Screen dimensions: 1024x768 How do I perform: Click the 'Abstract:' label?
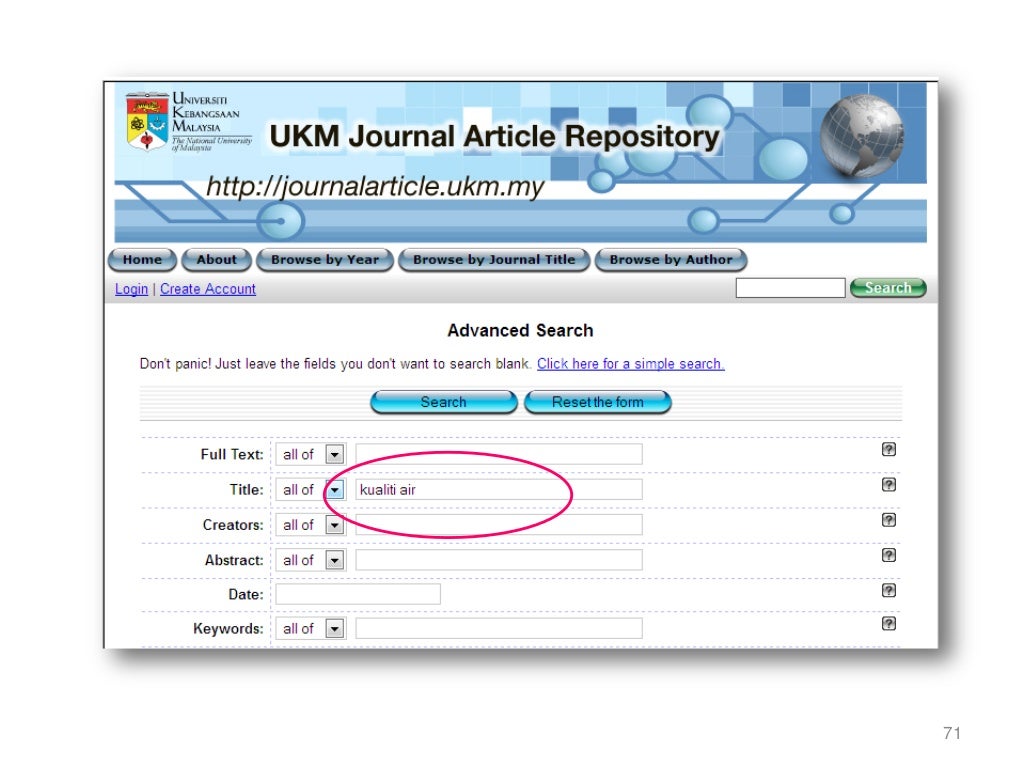(x=234, y=560)
